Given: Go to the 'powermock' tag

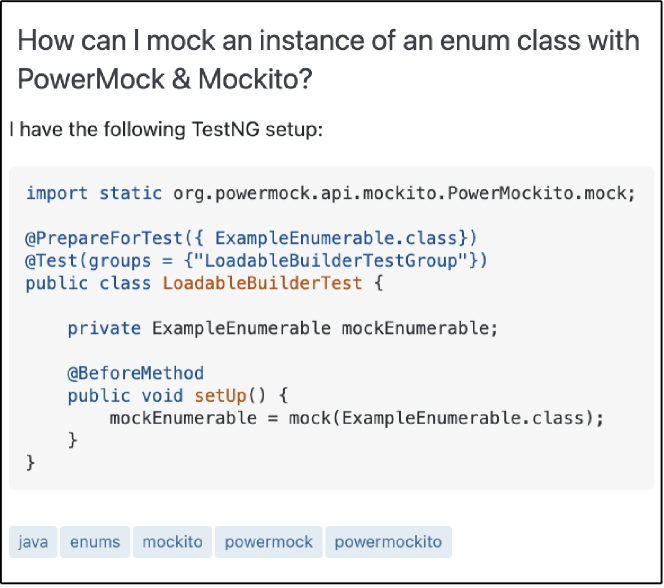Looking at the screenshot, I should tap(268, 542).
